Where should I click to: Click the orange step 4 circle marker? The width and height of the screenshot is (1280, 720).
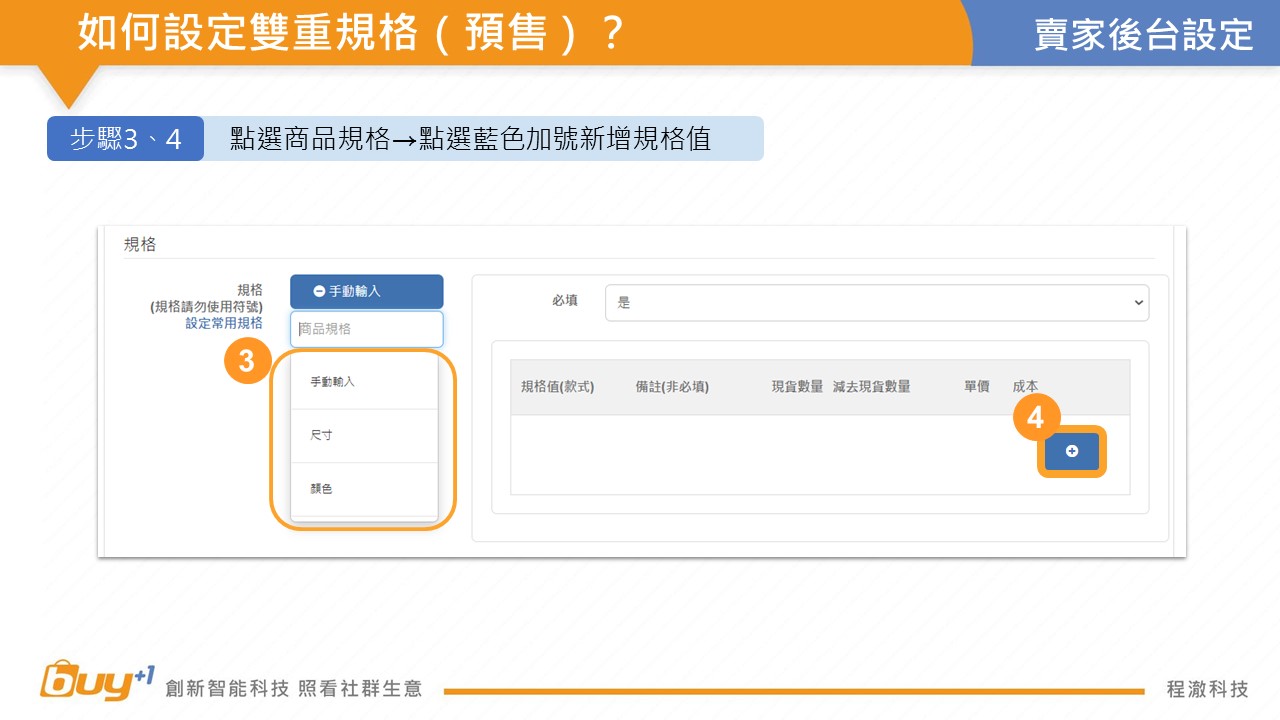(1036, 417)
